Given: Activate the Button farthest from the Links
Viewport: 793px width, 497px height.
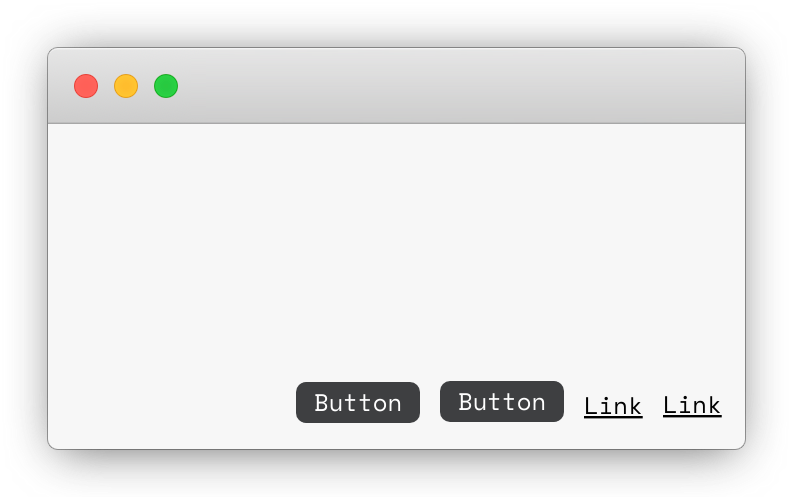Looking at the screenshot, I should pos(358,402).
